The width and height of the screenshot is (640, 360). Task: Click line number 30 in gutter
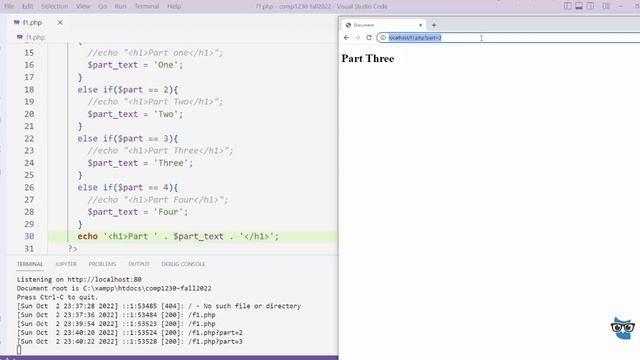click(29, 236)
